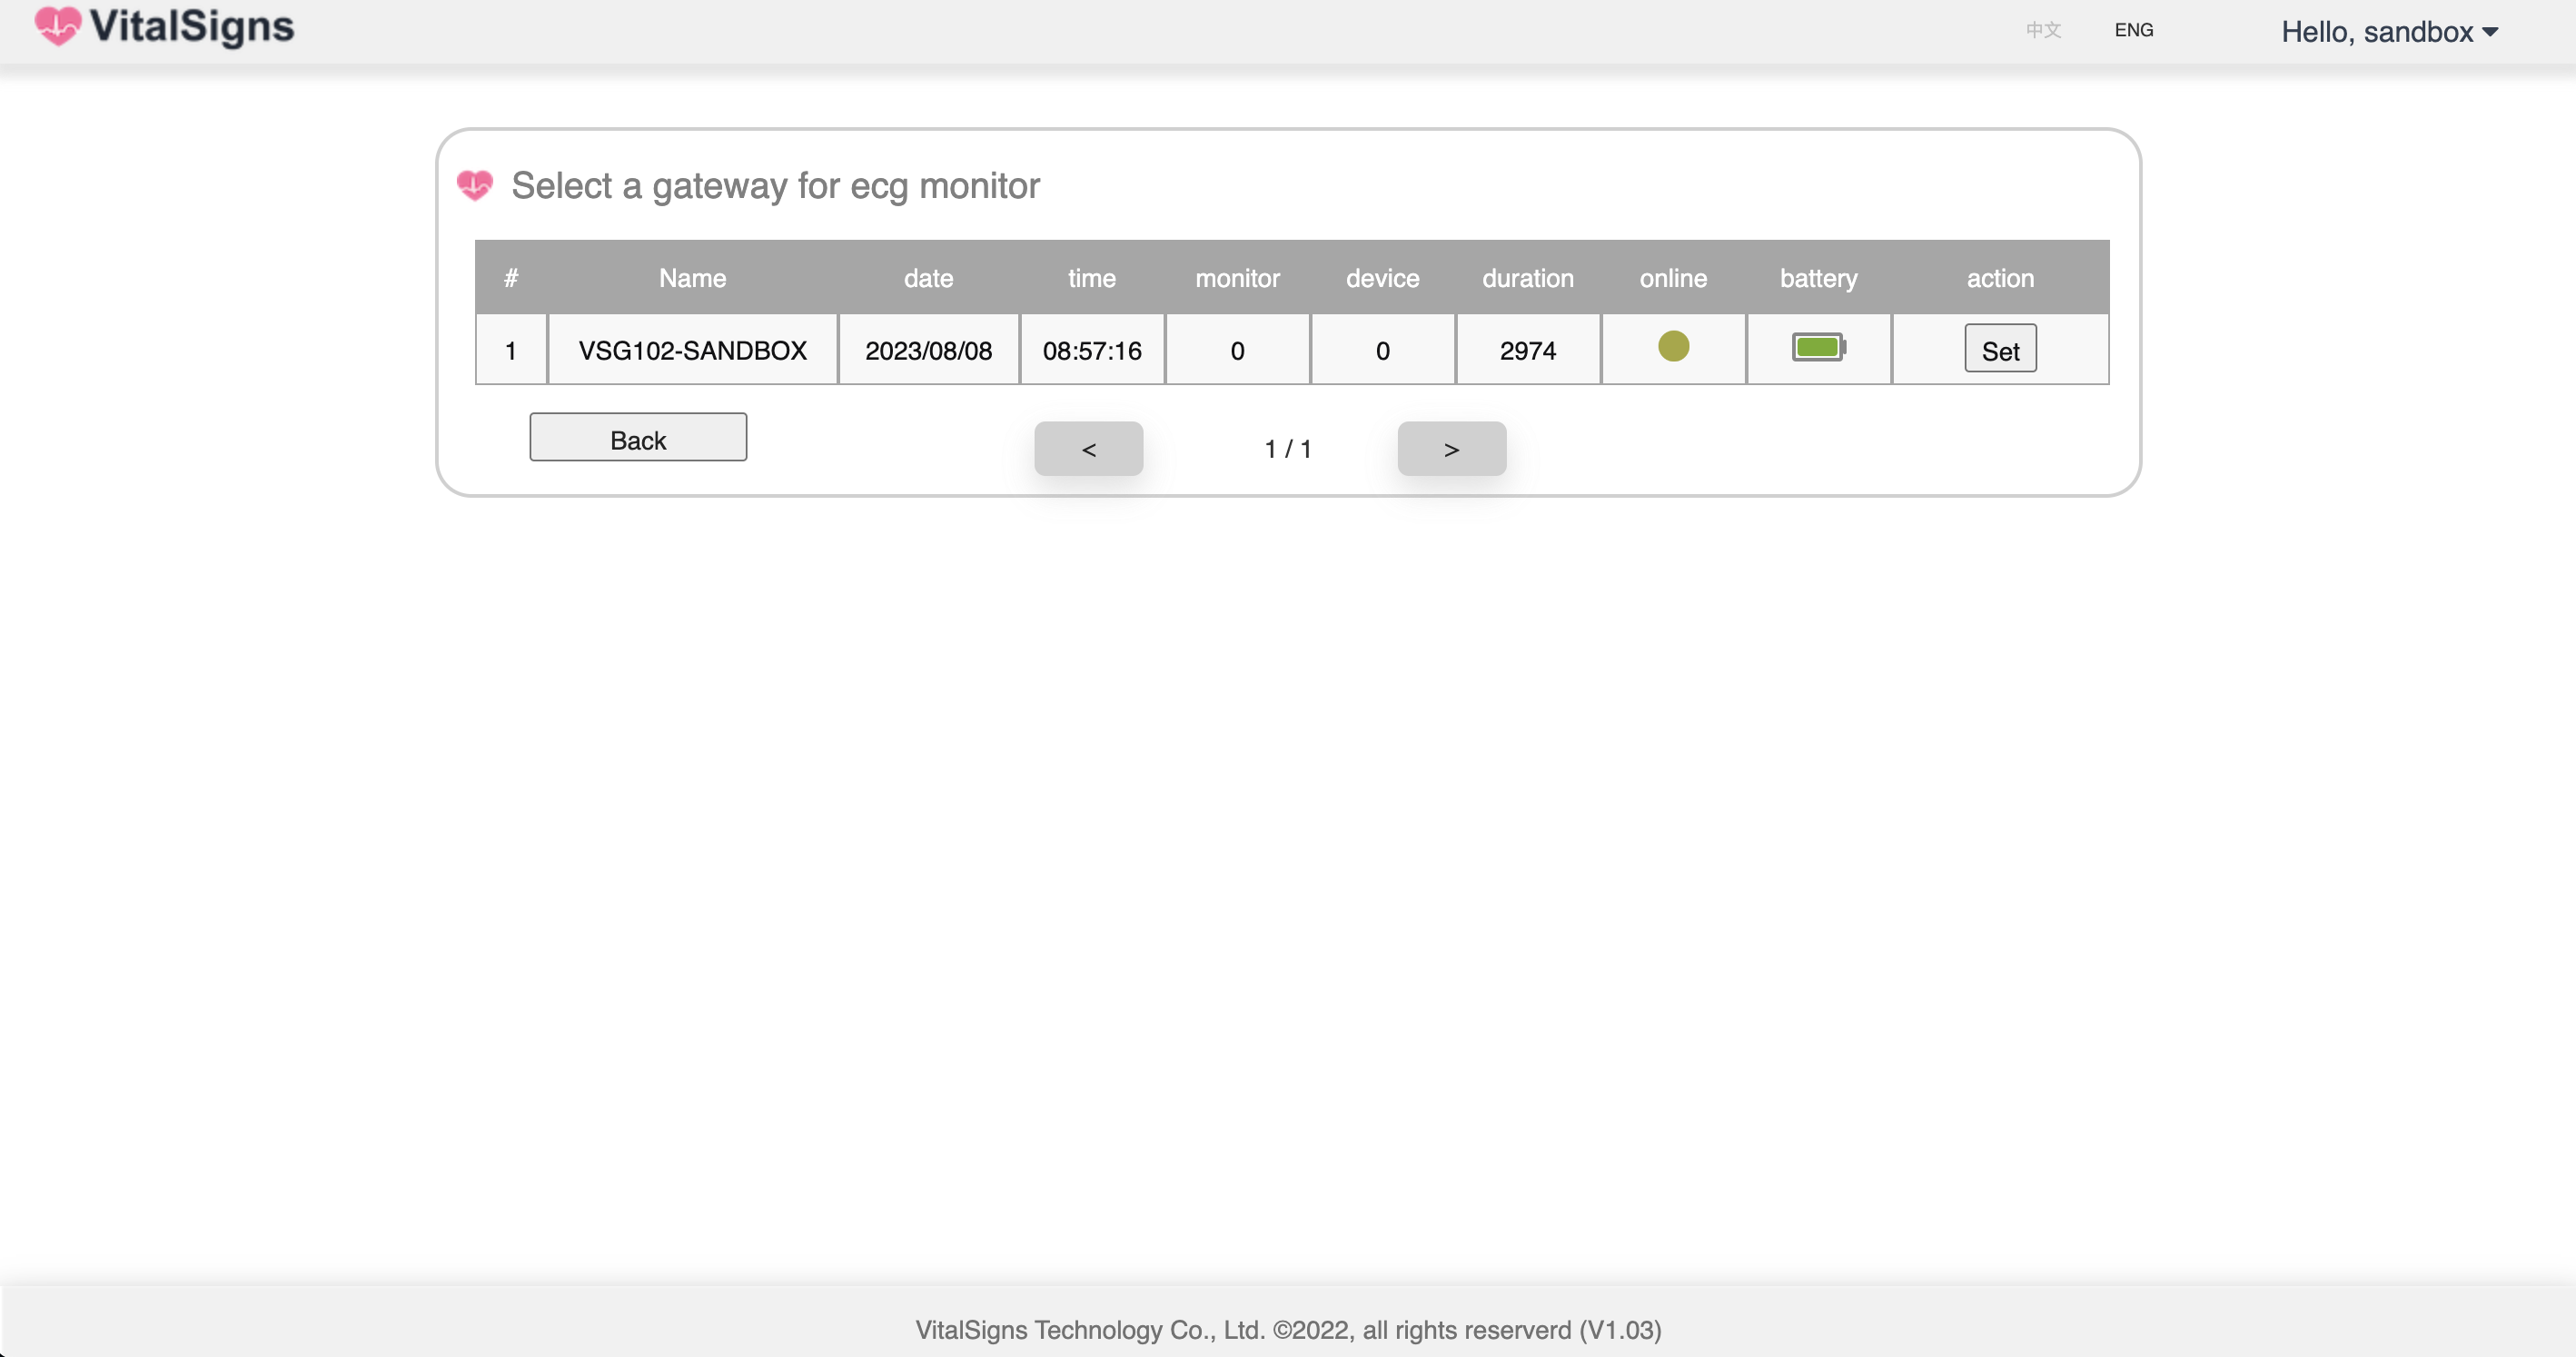This screenshot has height=1357, width=2576.
Task: Click the 'Select a gateway for ecg monitor' heading
Action: pyautogui.click(x=775, y=186)
